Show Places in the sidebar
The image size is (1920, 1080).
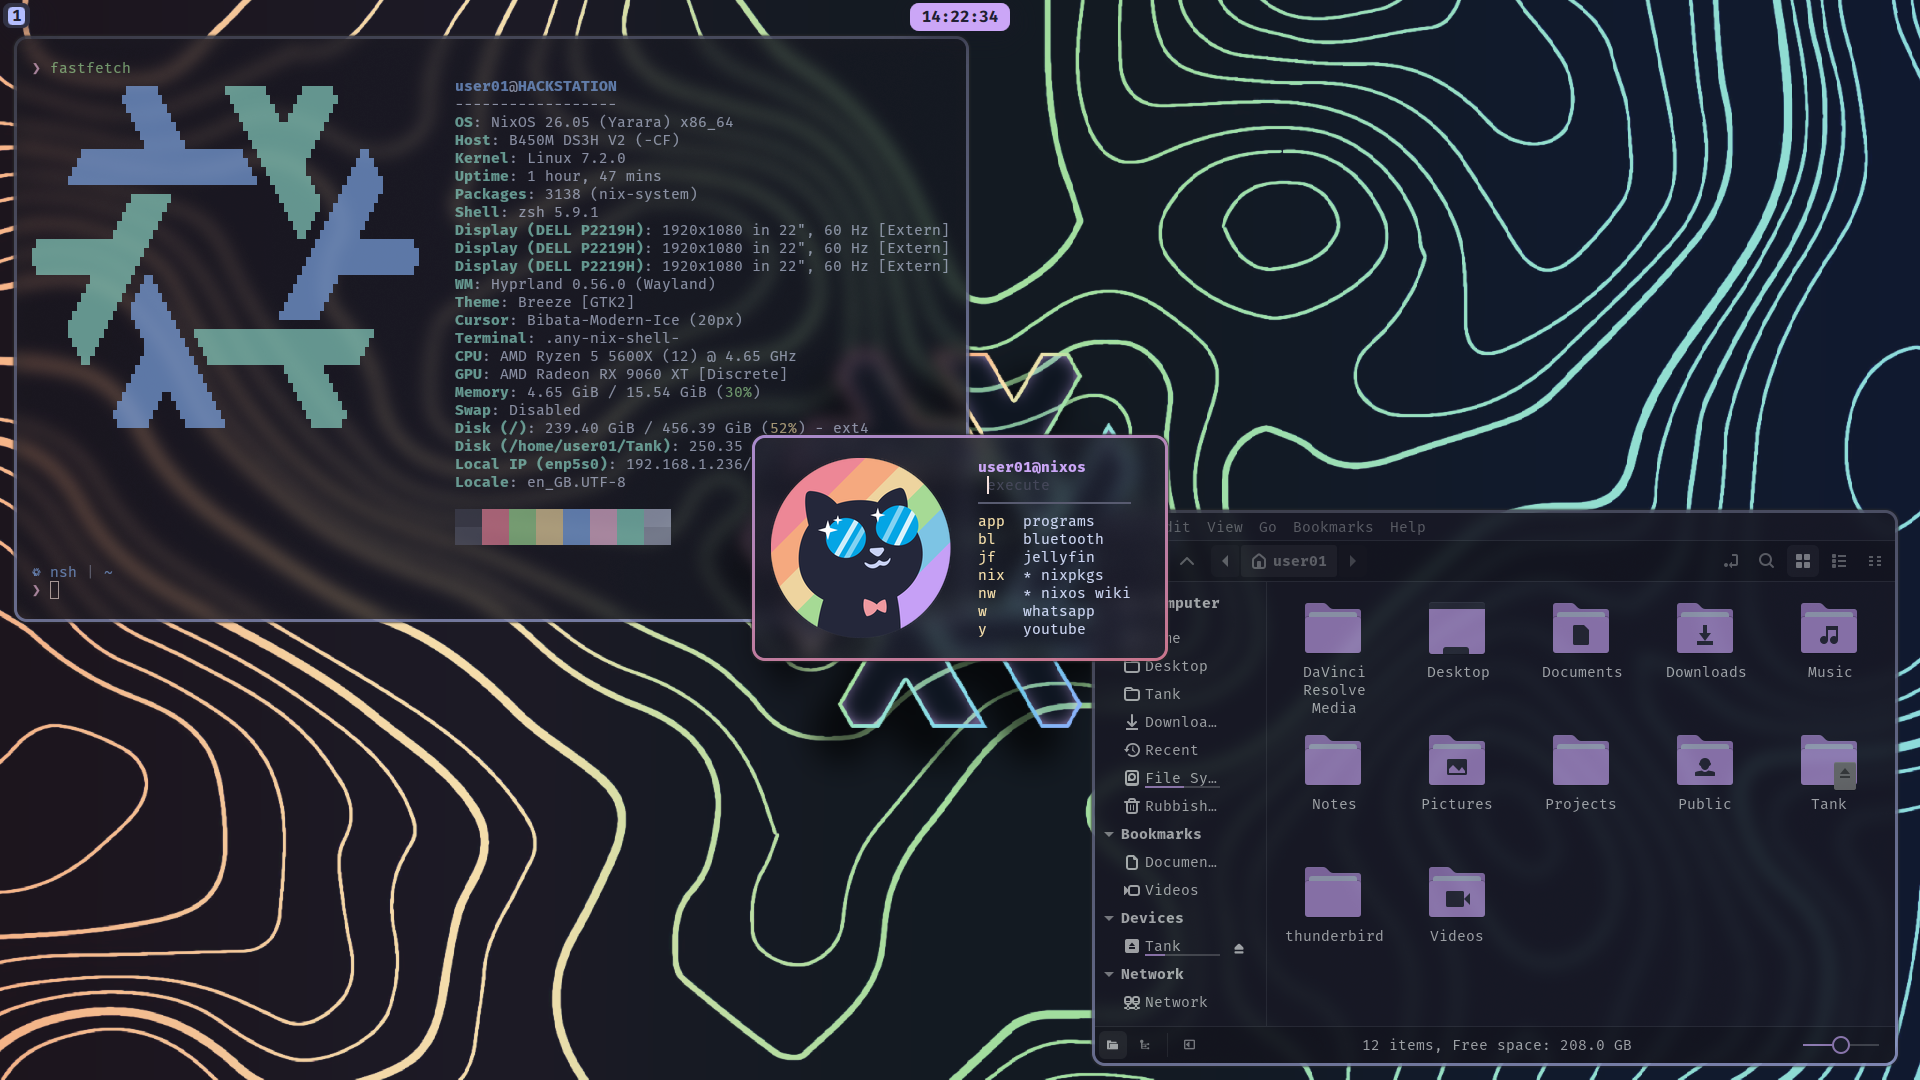pos(1113,1045)
